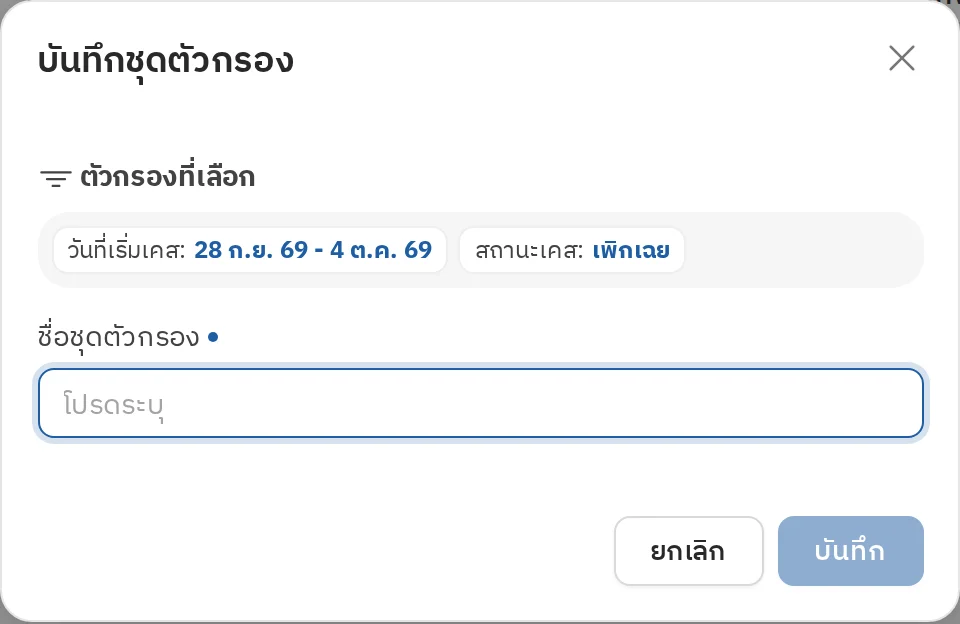Click the โปรดระบุ placeholder text
960x624 pixels.
113,405
